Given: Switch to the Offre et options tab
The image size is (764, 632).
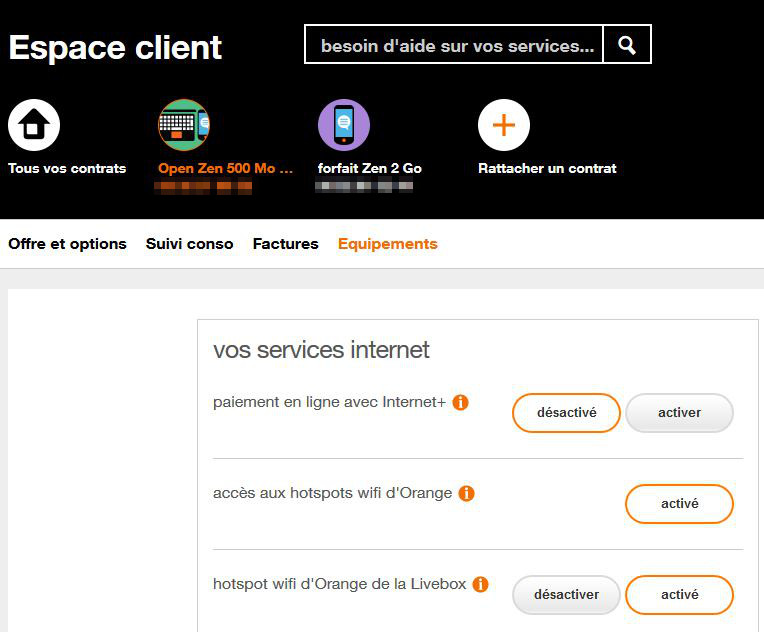Looking at the screenshot, I should [x=67, y=244].
